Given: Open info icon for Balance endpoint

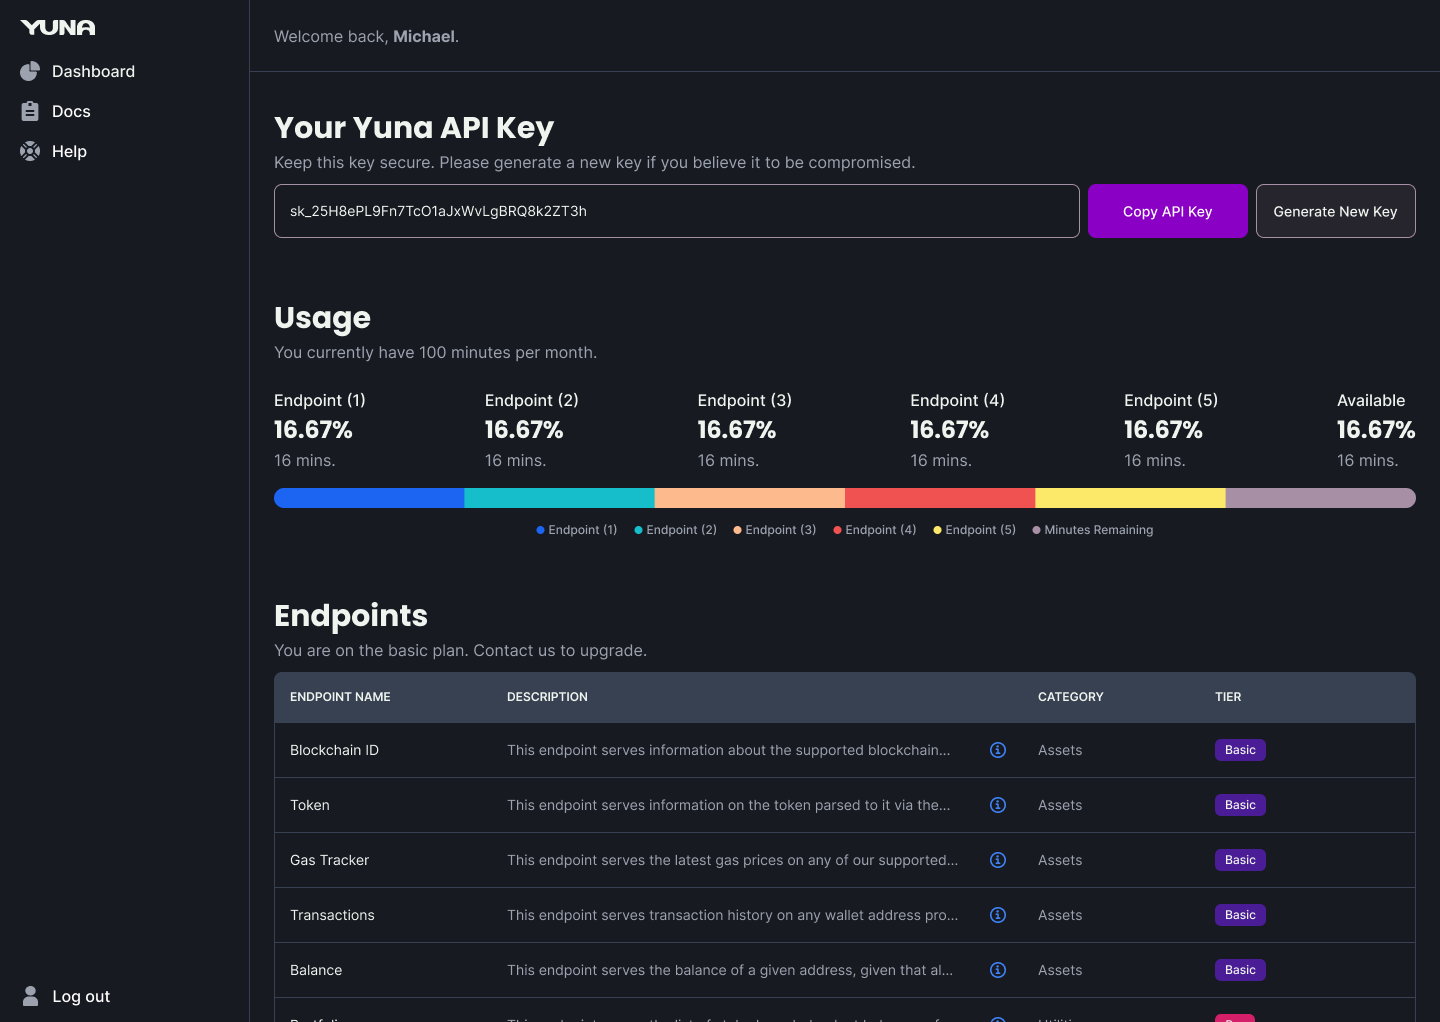Looking at the screenshot, I should [x=998, y=970].
